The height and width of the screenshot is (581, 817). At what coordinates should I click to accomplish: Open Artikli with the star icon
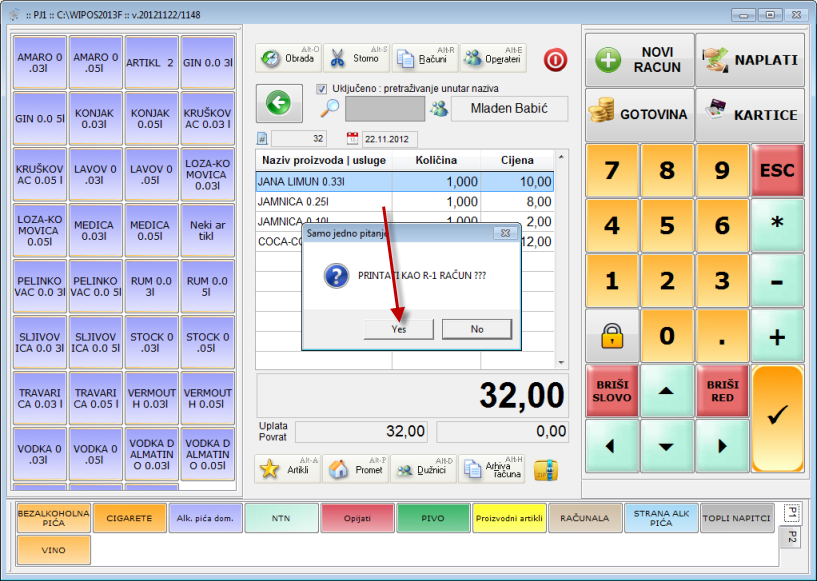click(x=287, y=469)
